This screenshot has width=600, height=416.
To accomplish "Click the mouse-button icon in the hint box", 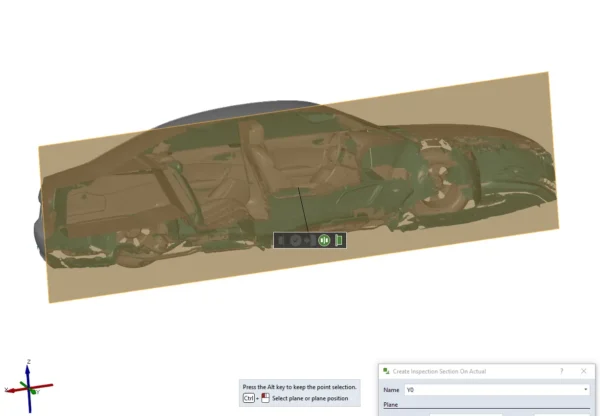I will pyautogui.click(x=265, y=398).
